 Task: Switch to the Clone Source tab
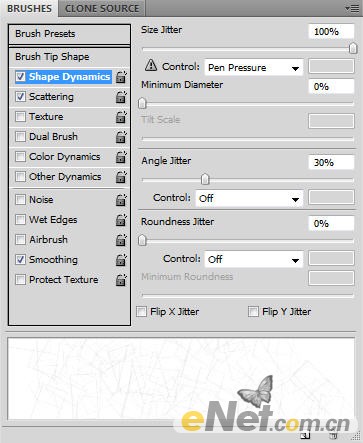[102, 9]
